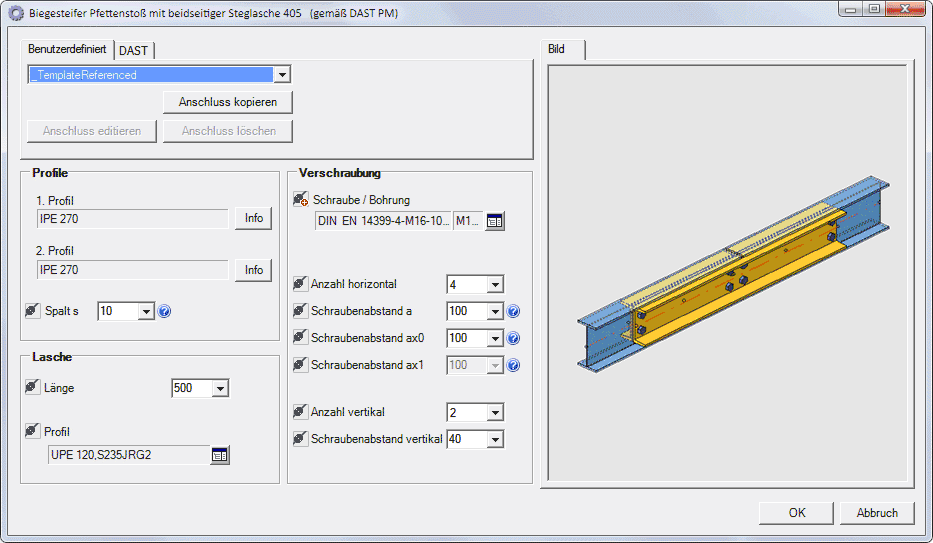Image resolution: width=933 pixels, height=543 pixels.
Task: Open the Spalt s value dropdown
Action: pyautogui.click(x=146, y=311)
